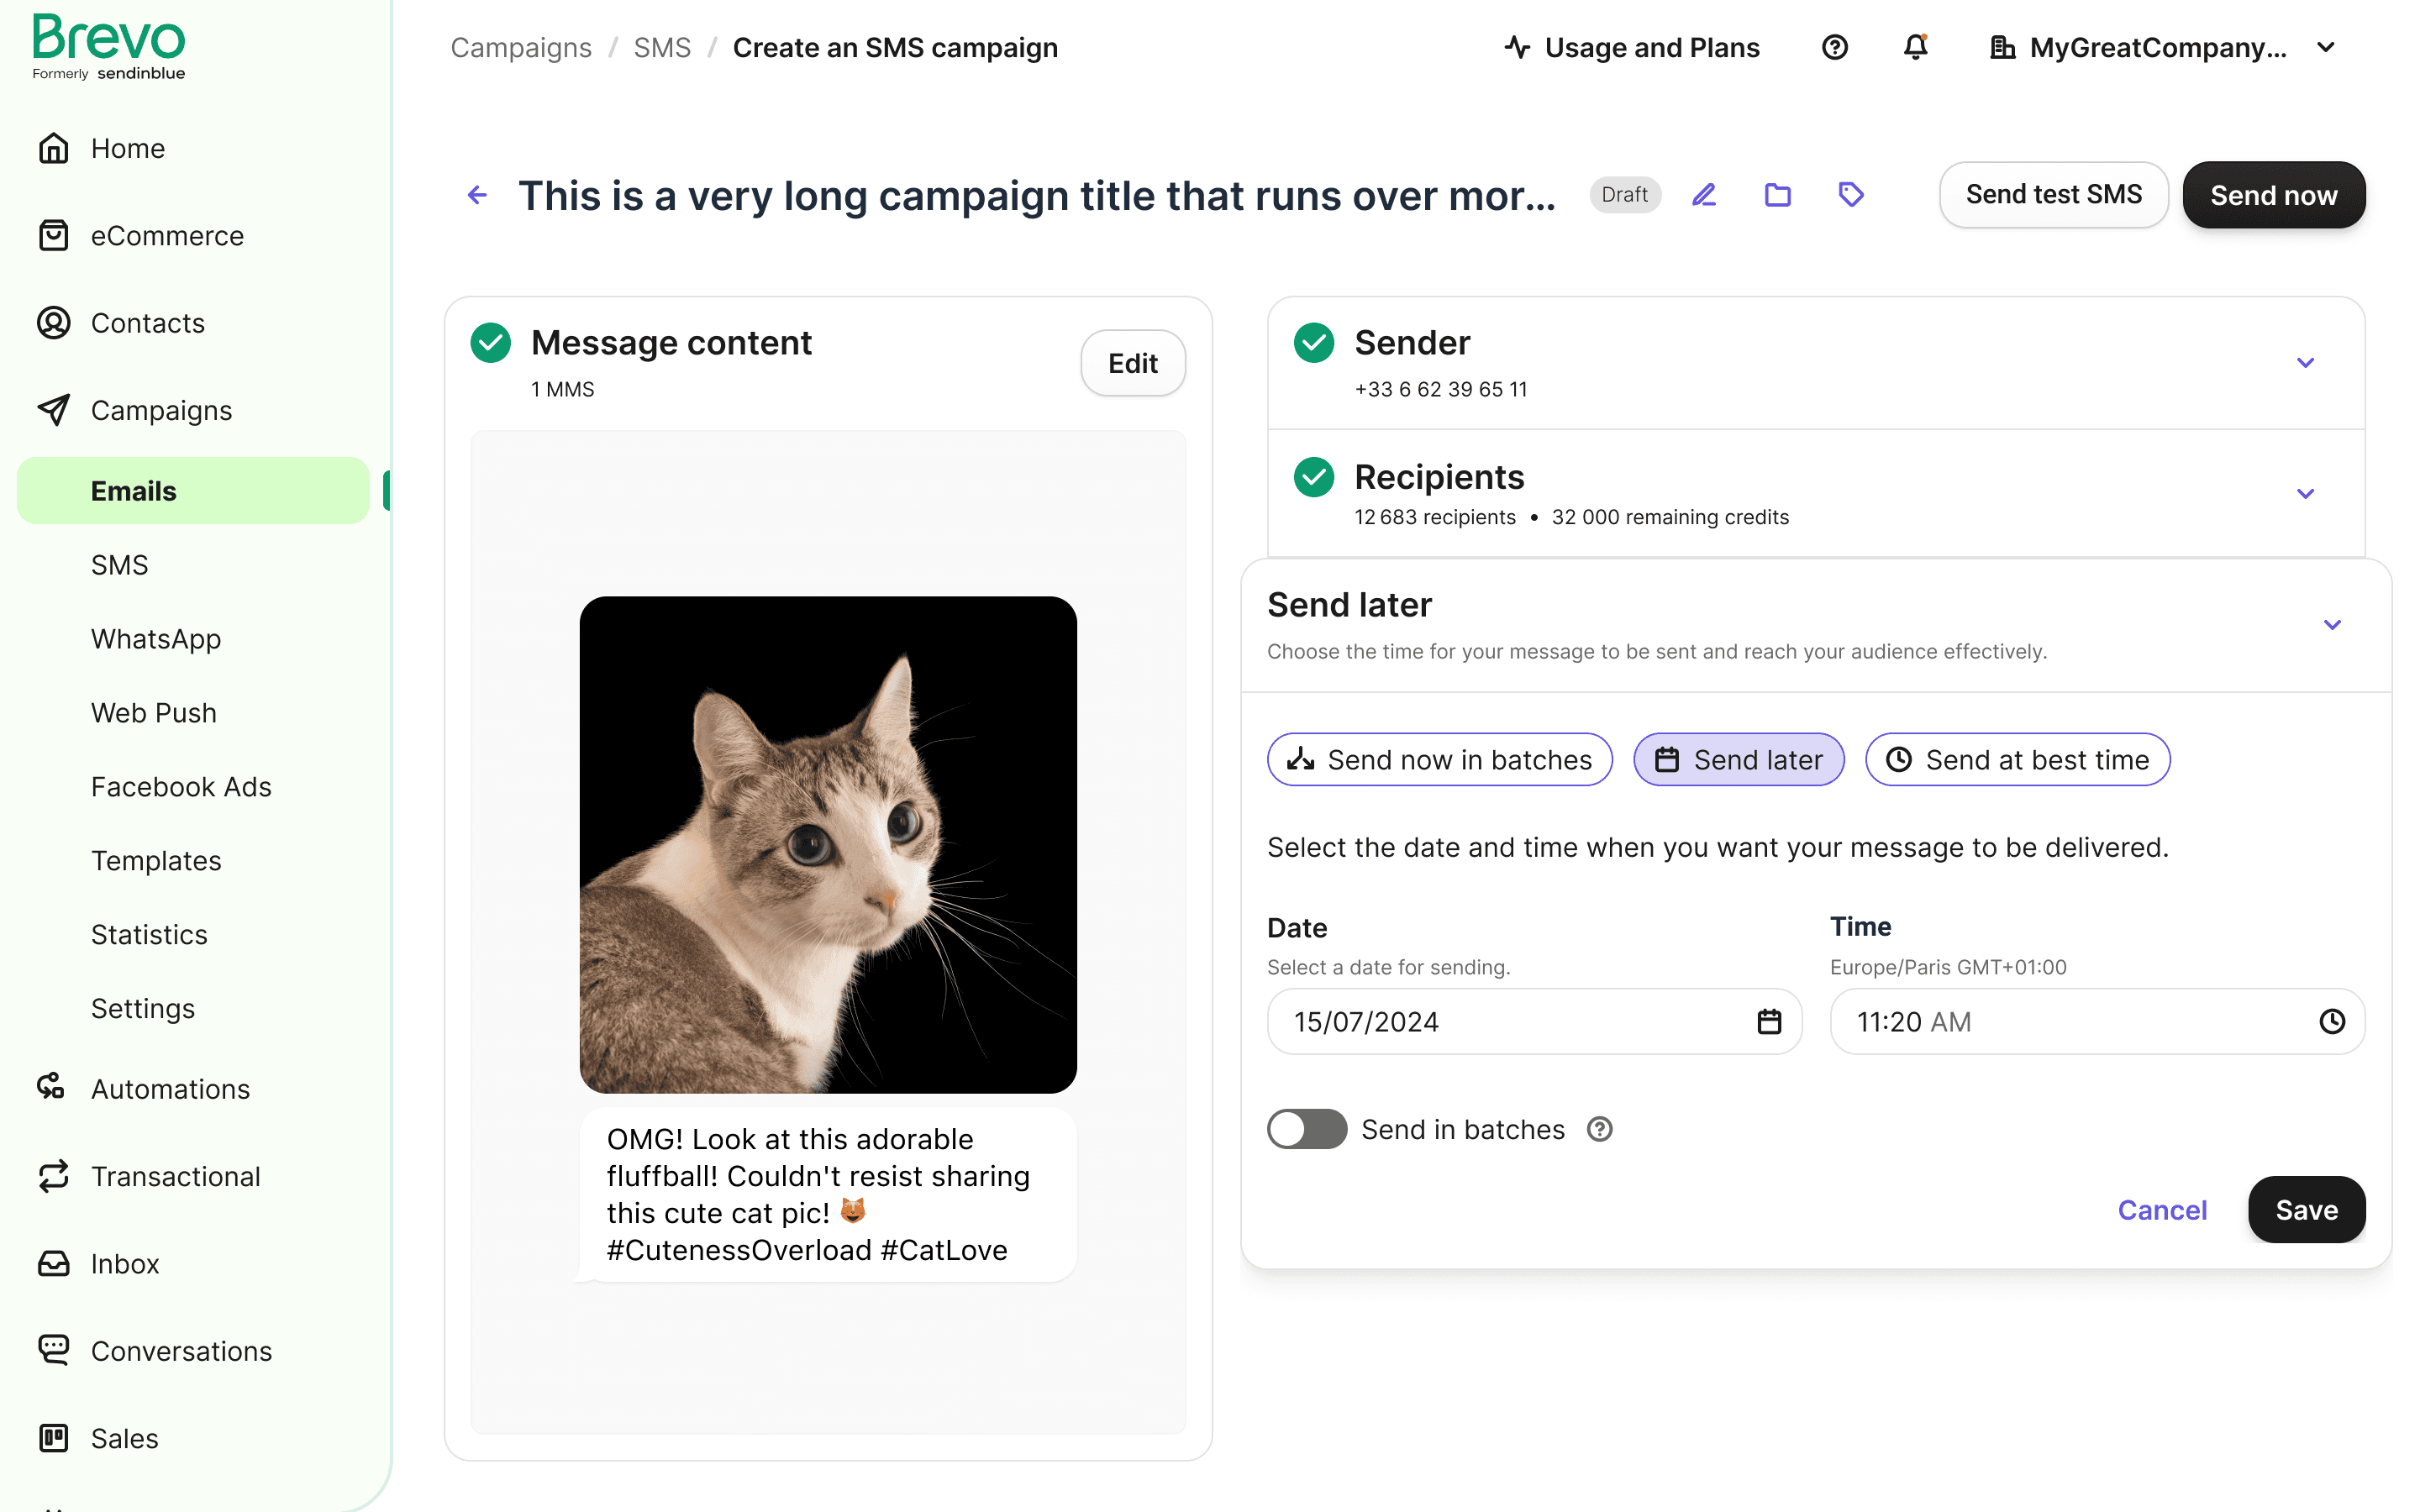The width and height of the screenshot is (2420, 1512).
Task: Click the back arrow beside campaign title
Action: point(478,195)
